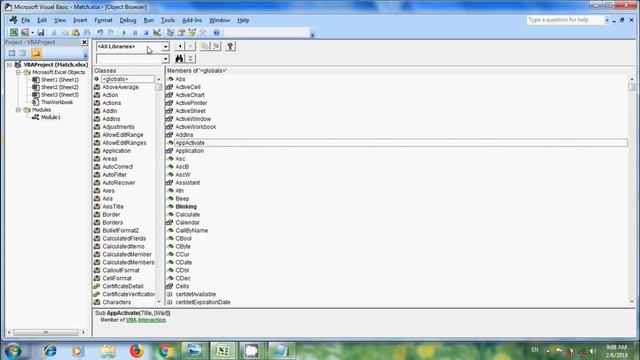Click Members list scroll down arrow
640x360 pixels.
click(632, 302)
